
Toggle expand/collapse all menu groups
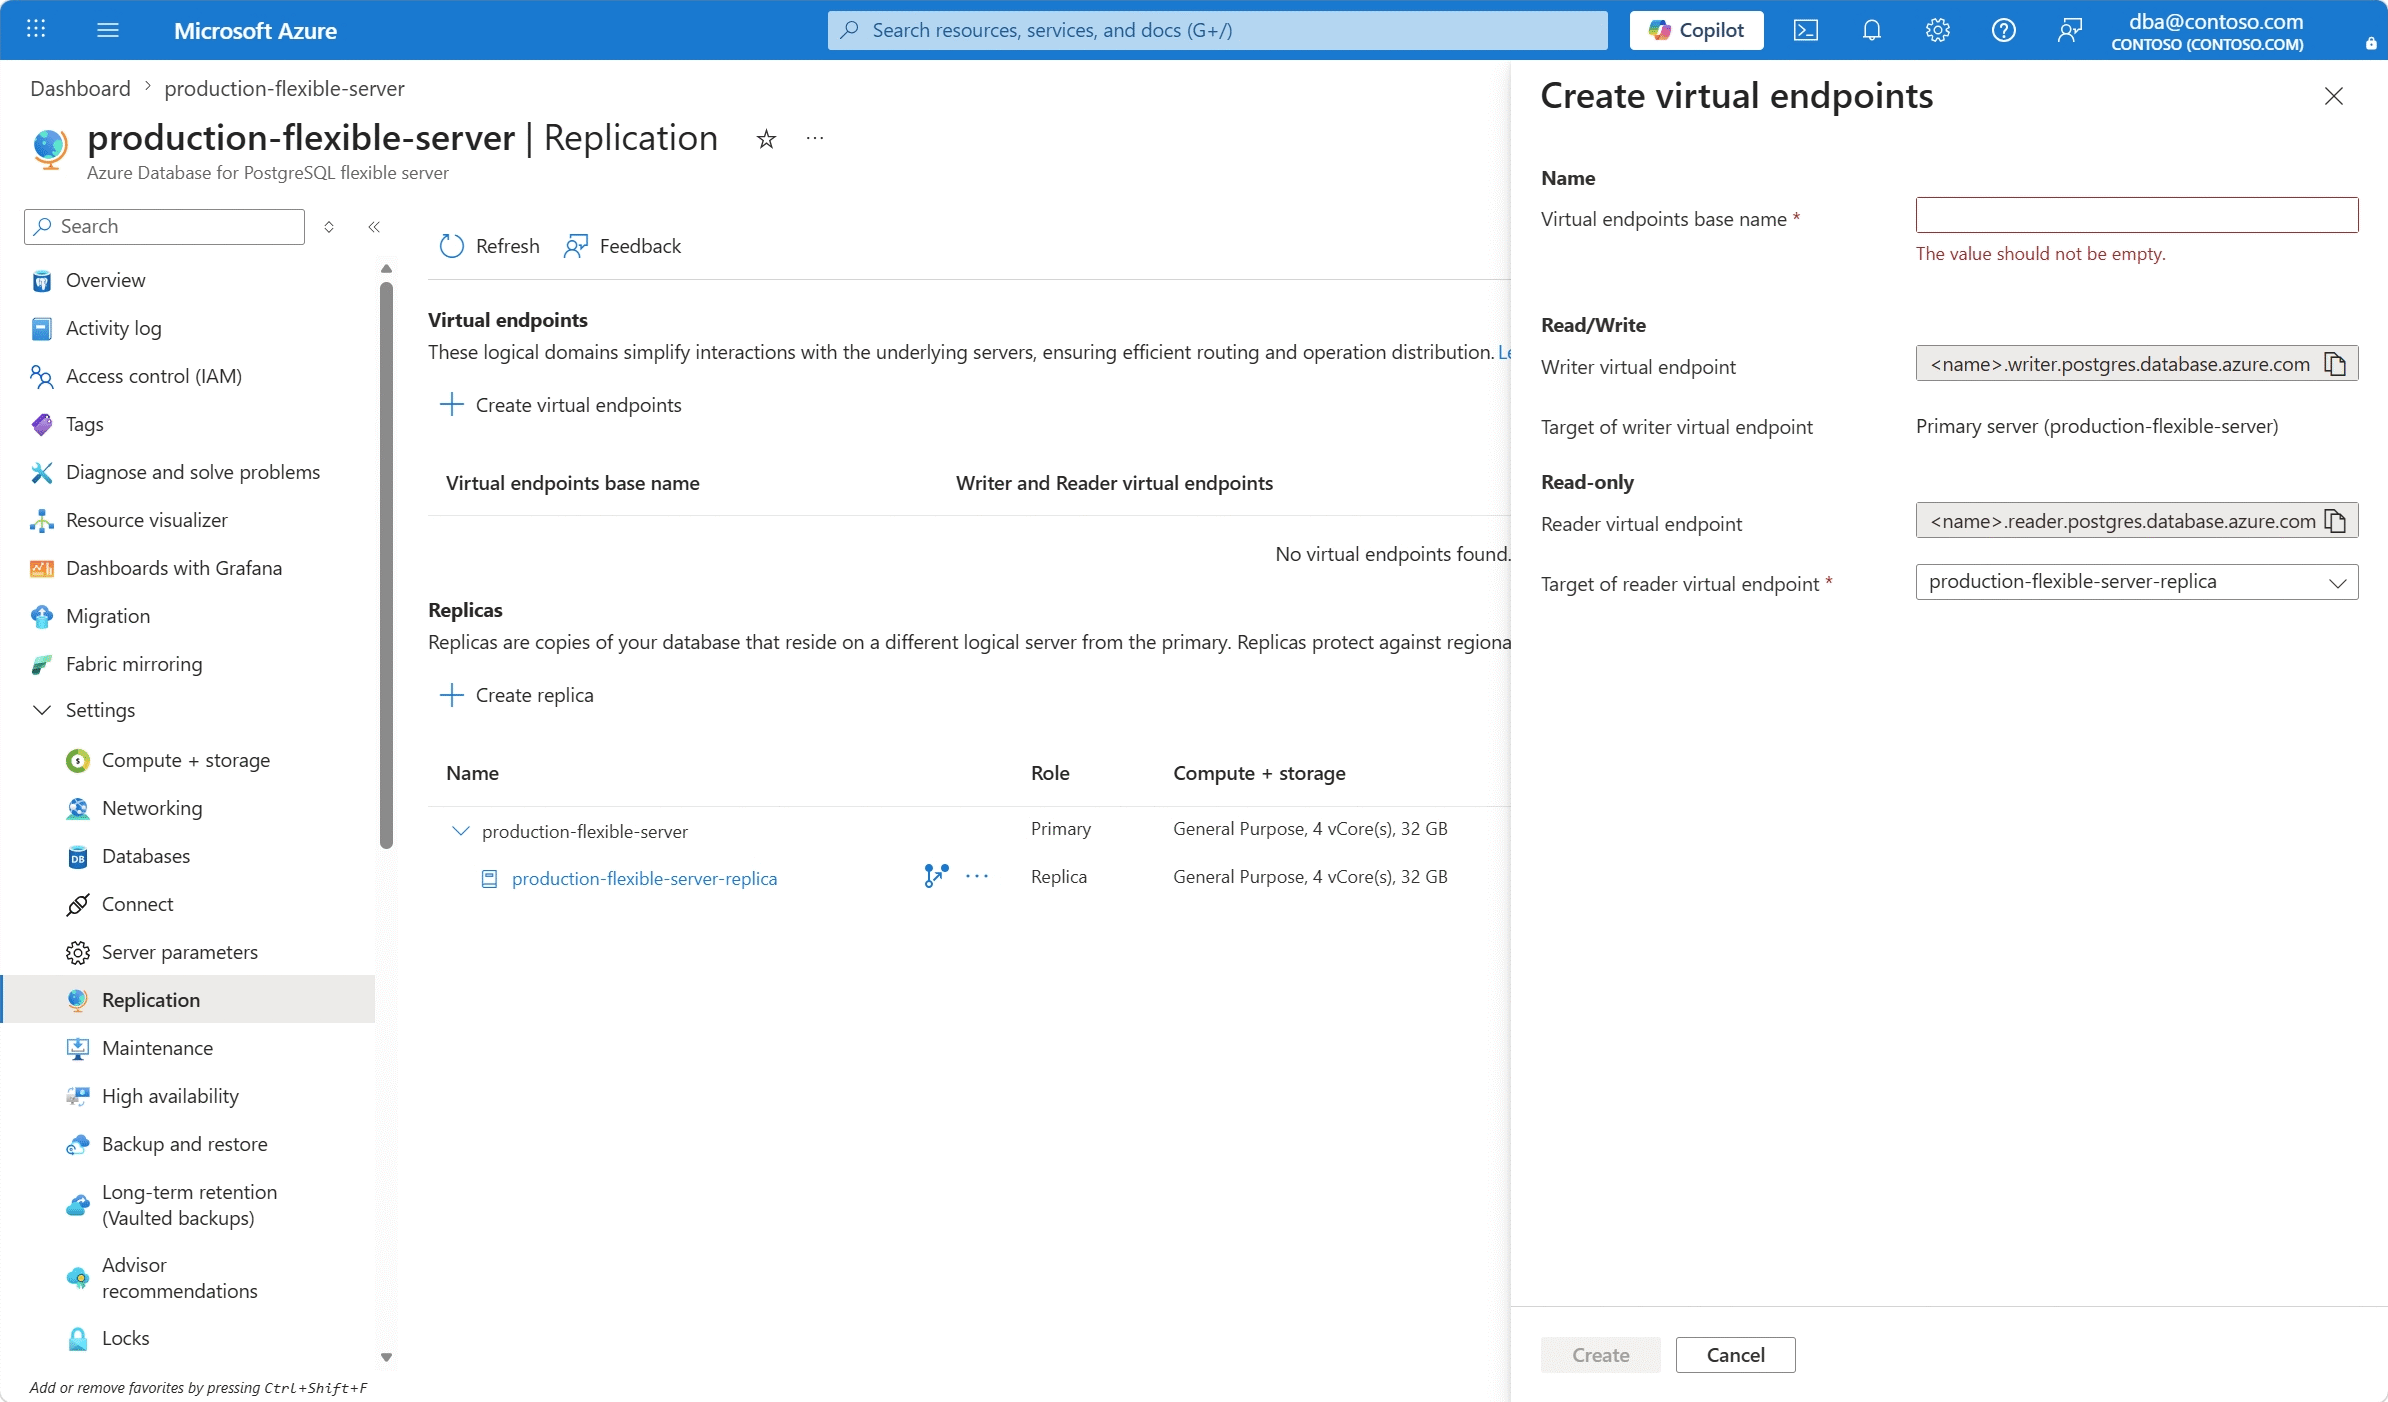[x=329, y=227]
